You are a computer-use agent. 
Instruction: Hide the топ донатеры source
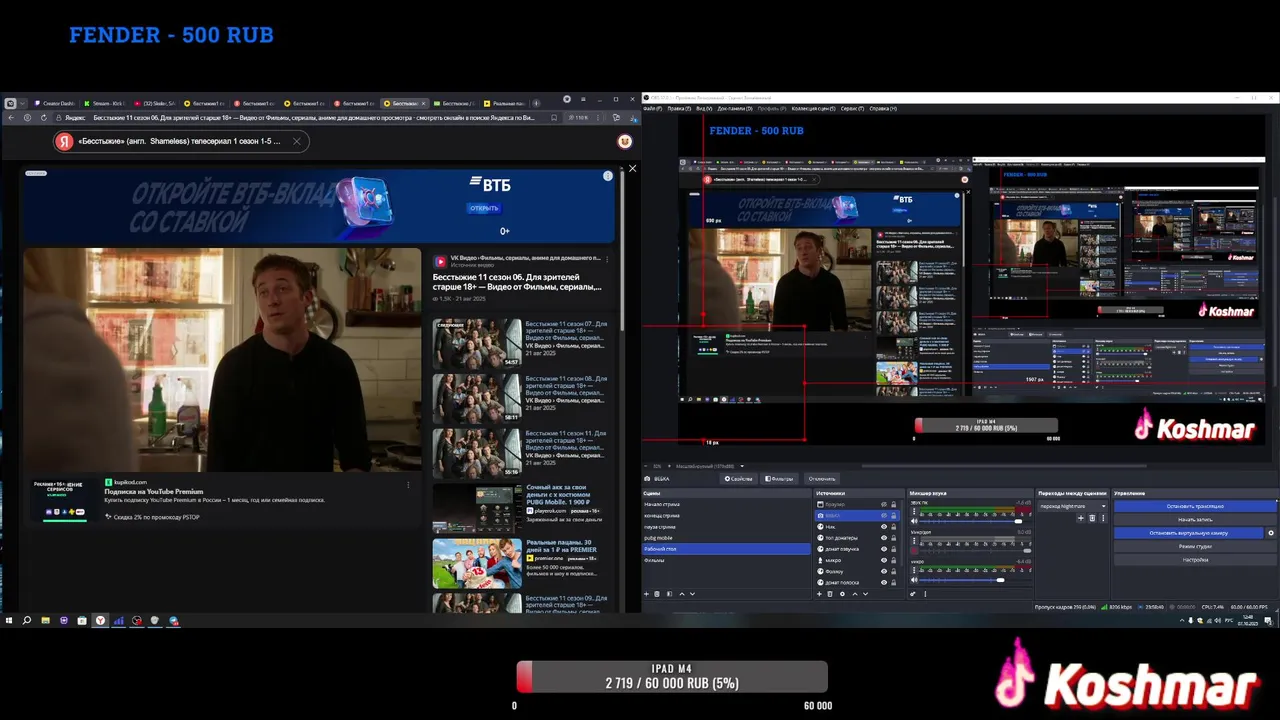[x=884, y=538]
